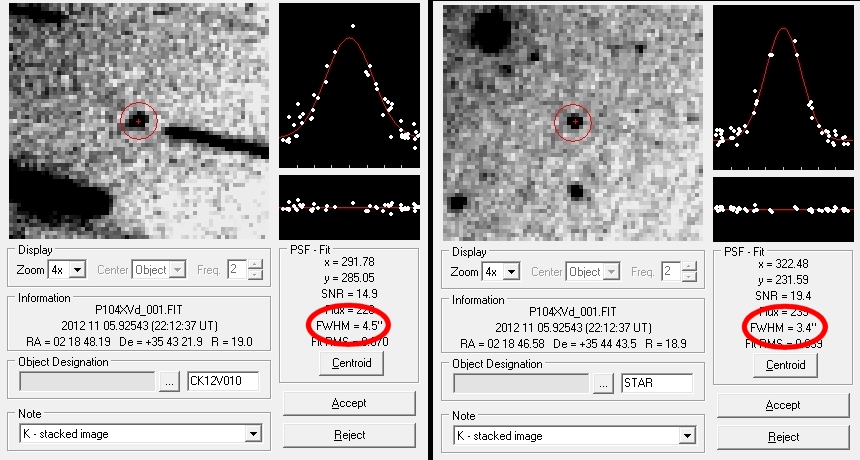This screenshot has width=860, height=460.
Task: Click the ellipsis button next to CK12V010
Action: click(169, 381)
